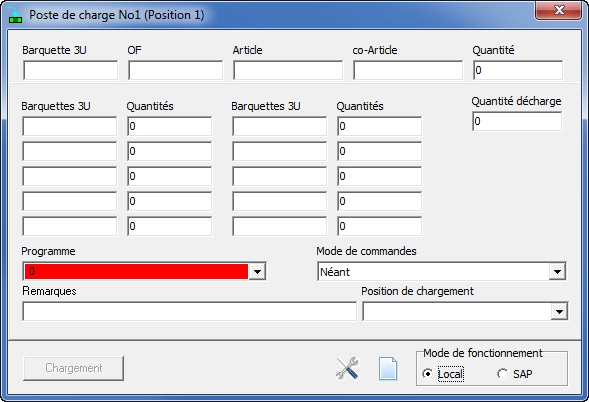Image resolution: width=589 pixels, height=402 pixels.
Task: Click the app icon in the title bar
Action: coord(15,15)
